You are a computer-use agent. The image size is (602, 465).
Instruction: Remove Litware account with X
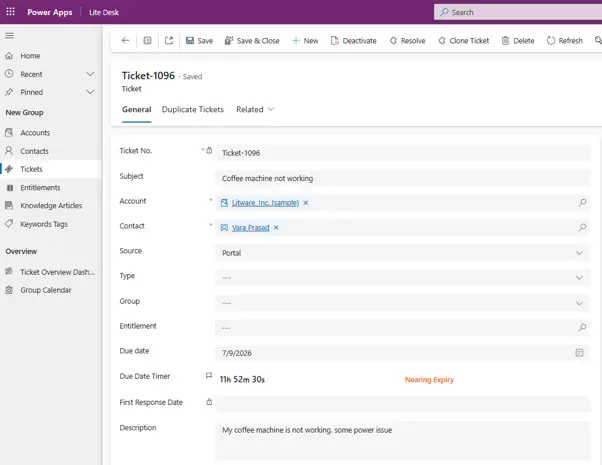(x=306, y=203)
